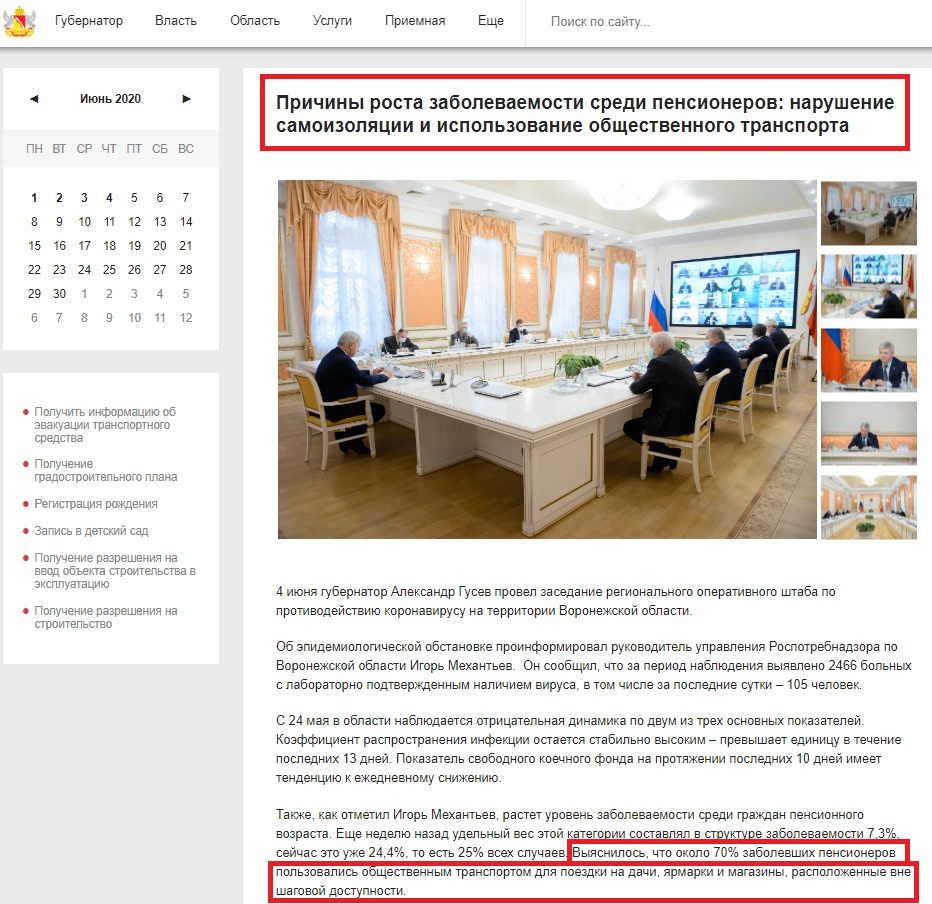Open fourth thumbnail of man seated at desk
932x904 pixels.
868,433
